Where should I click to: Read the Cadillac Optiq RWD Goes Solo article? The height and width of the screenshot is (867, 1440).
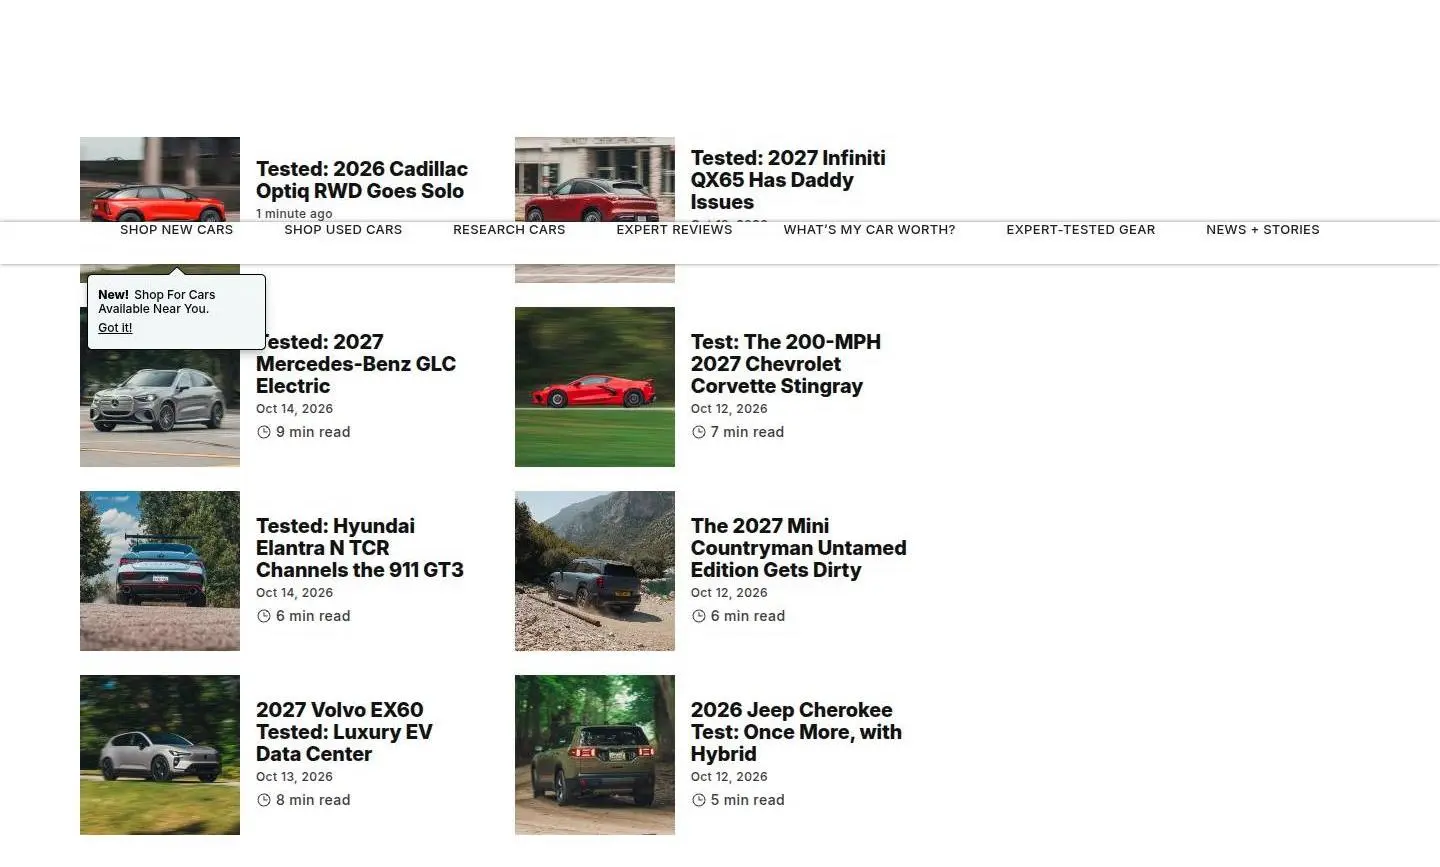362,180
